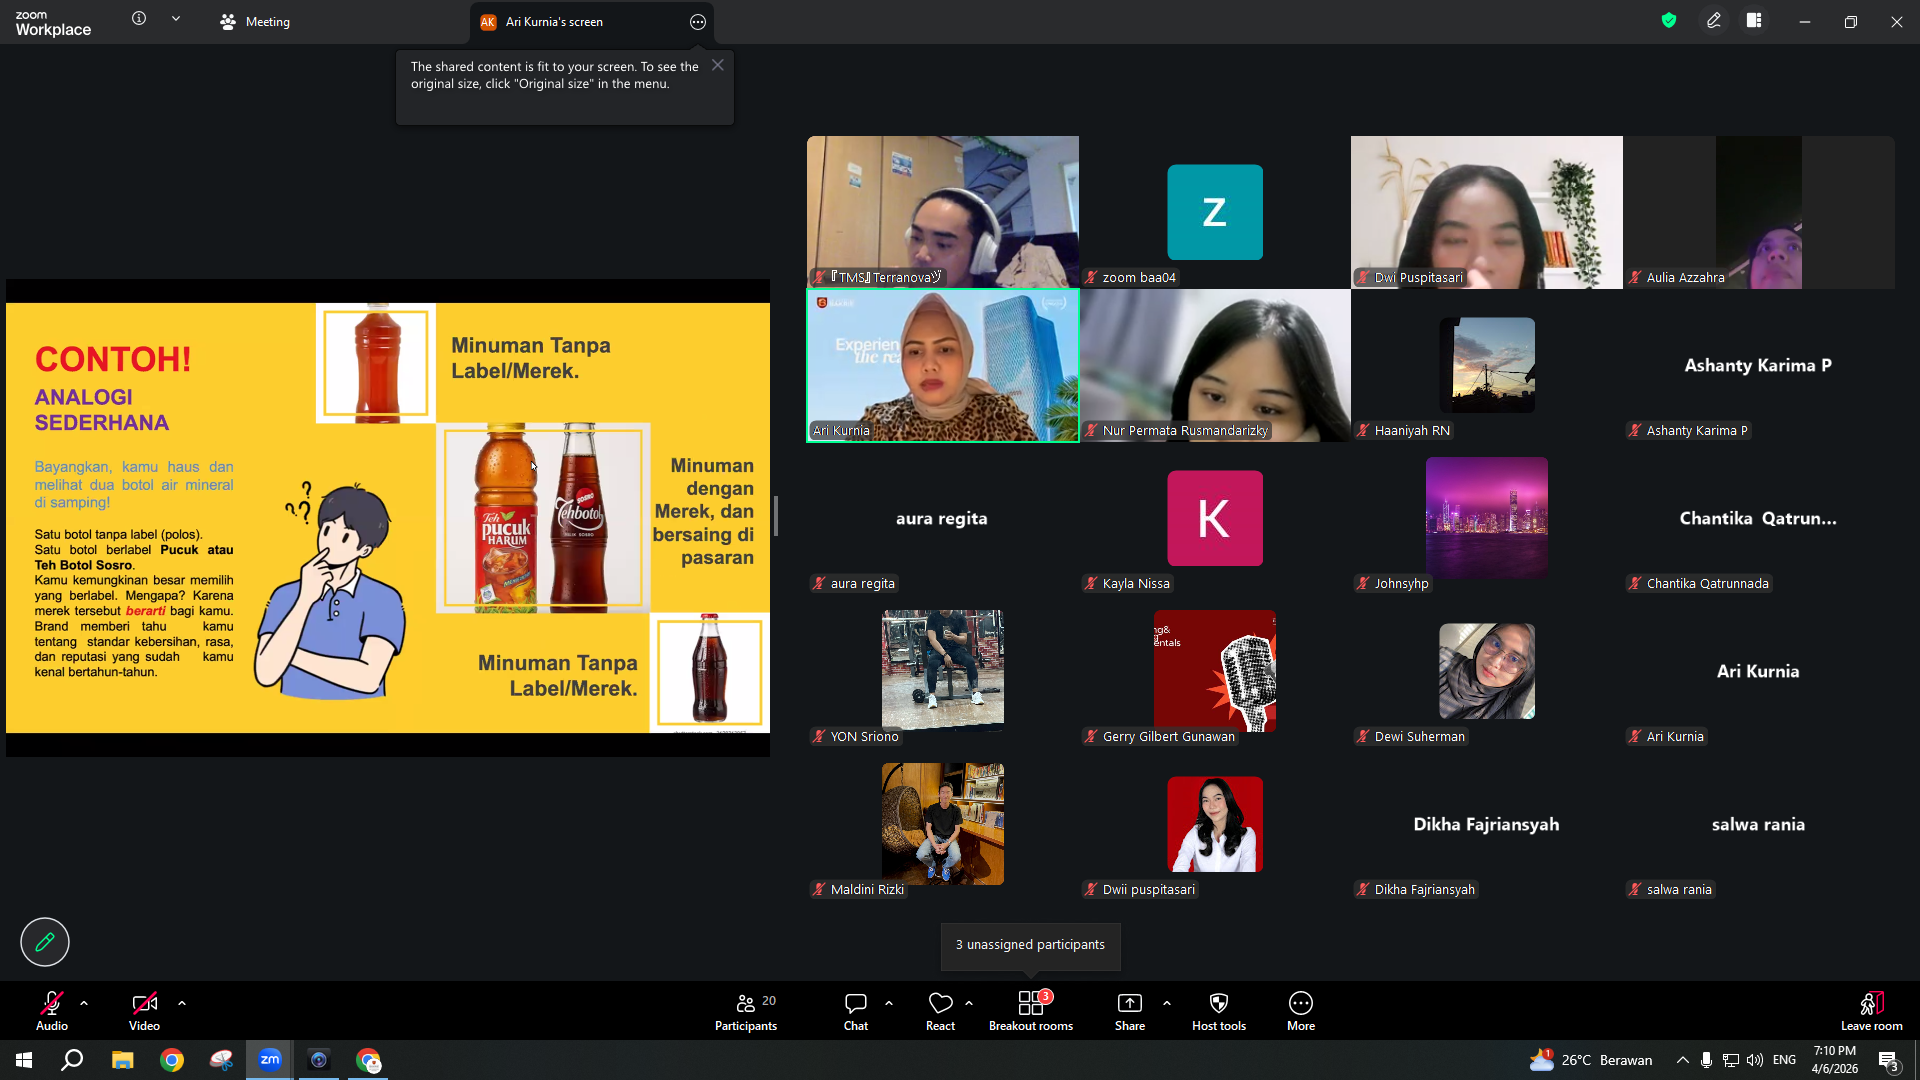The image size is (1920, 1080).
Task: Open the More options menu
Action: [x=1301, y=1011]
